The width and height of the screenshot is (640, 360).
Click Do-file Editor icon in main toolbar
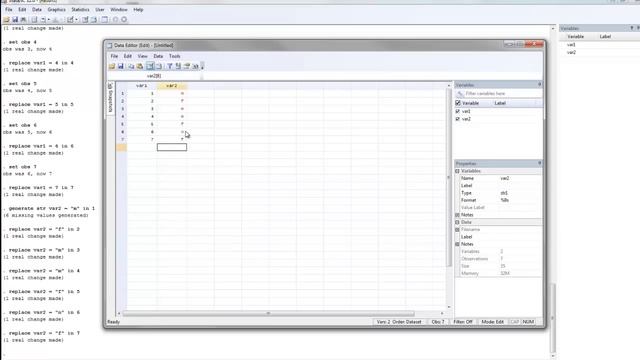coord(70,19)
